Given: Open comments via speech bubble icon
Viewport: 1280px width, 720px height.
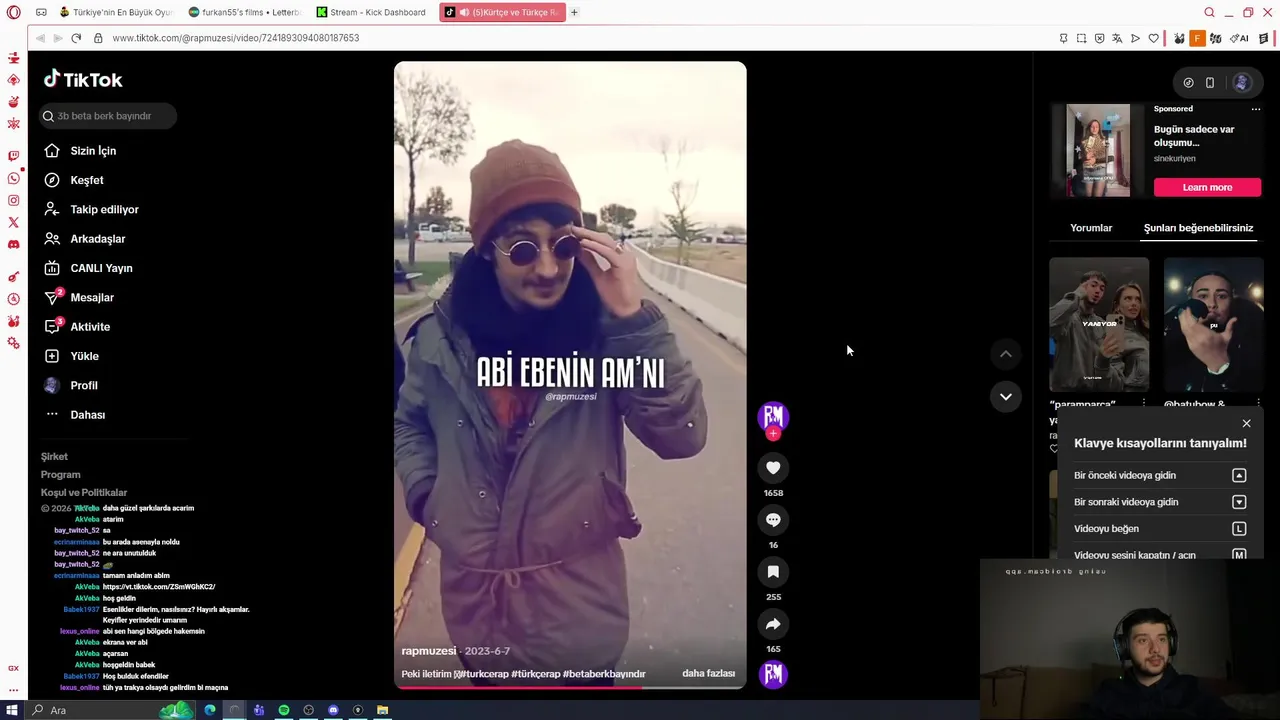Looking at the screenshot, I should pos(773,520).
